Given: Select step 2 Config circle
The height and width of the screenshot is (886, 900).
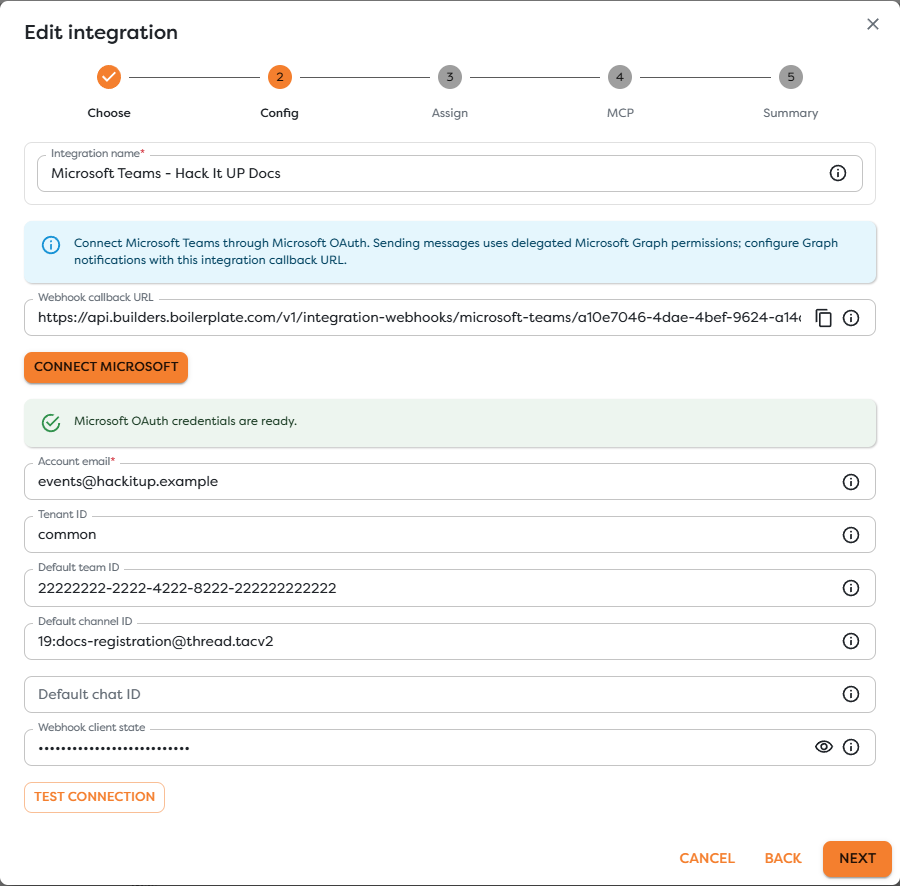Looking at the screenshot, I should (280, 77).
